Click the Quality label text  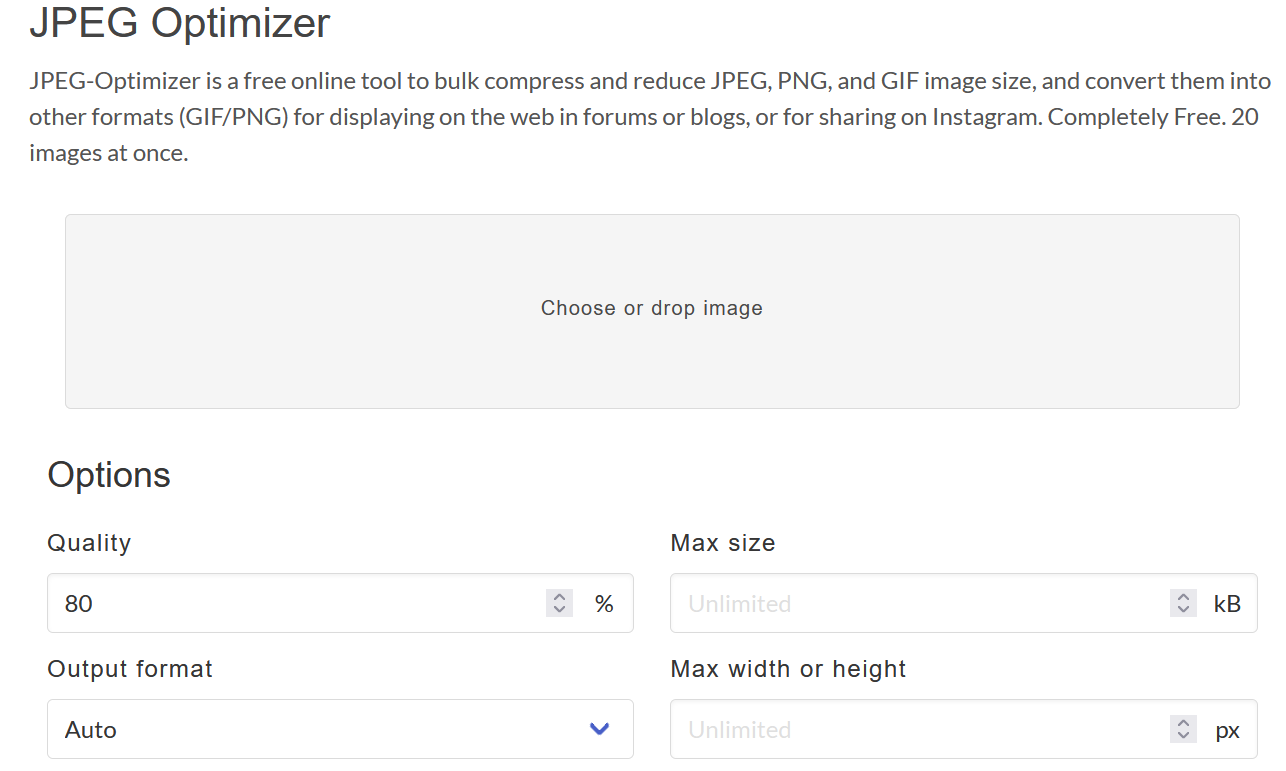89,543
